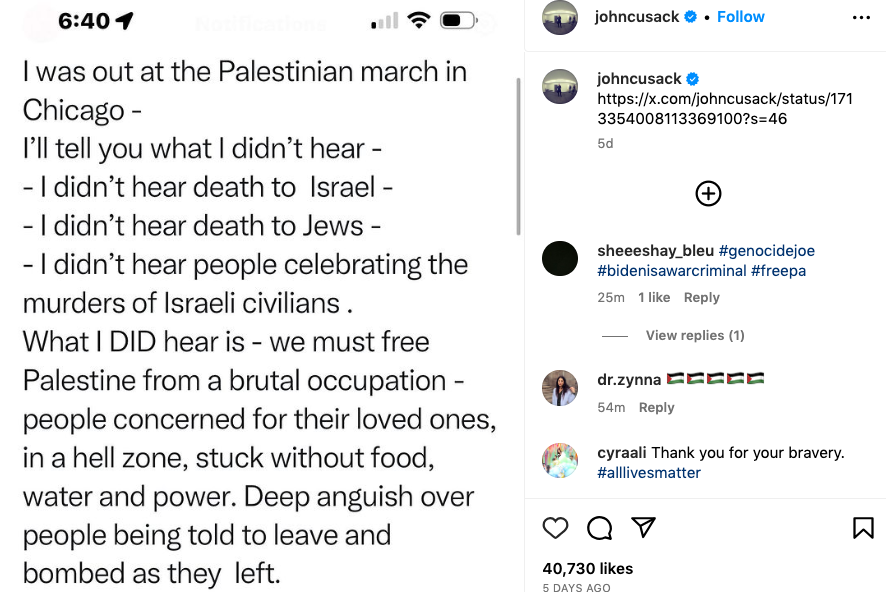The height and width of the screenshot is (592, 886).
Task: Open the #alllivesmatter hashtag
Action: tap(649, 472)
